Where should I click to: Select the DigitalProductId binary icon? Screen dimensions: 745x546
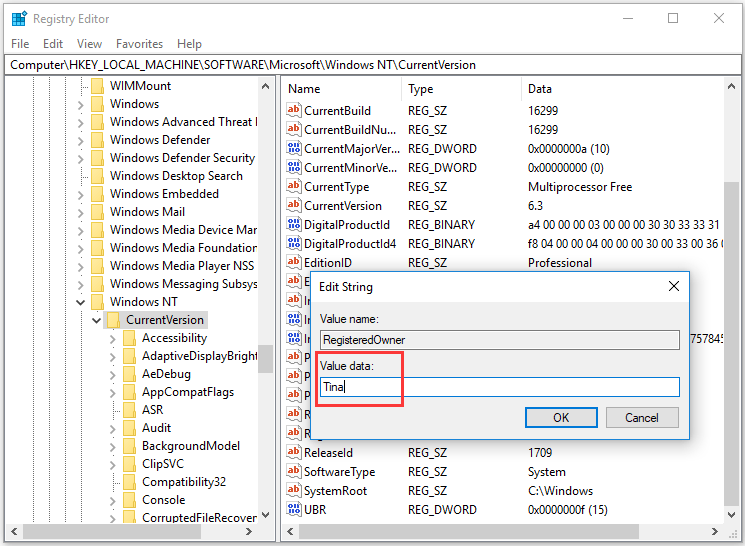click(294, 224)
